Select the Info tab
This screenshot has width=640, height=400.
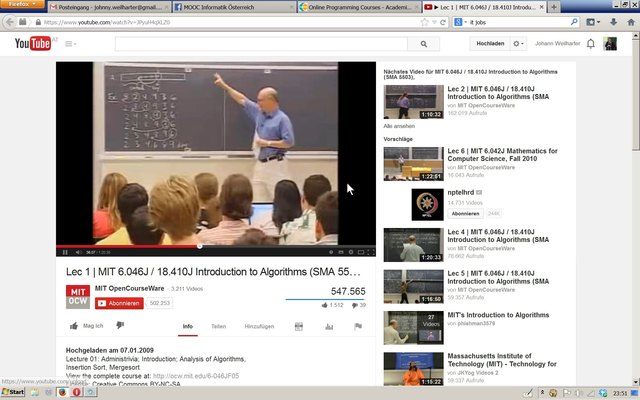click(x=188, y=326)
